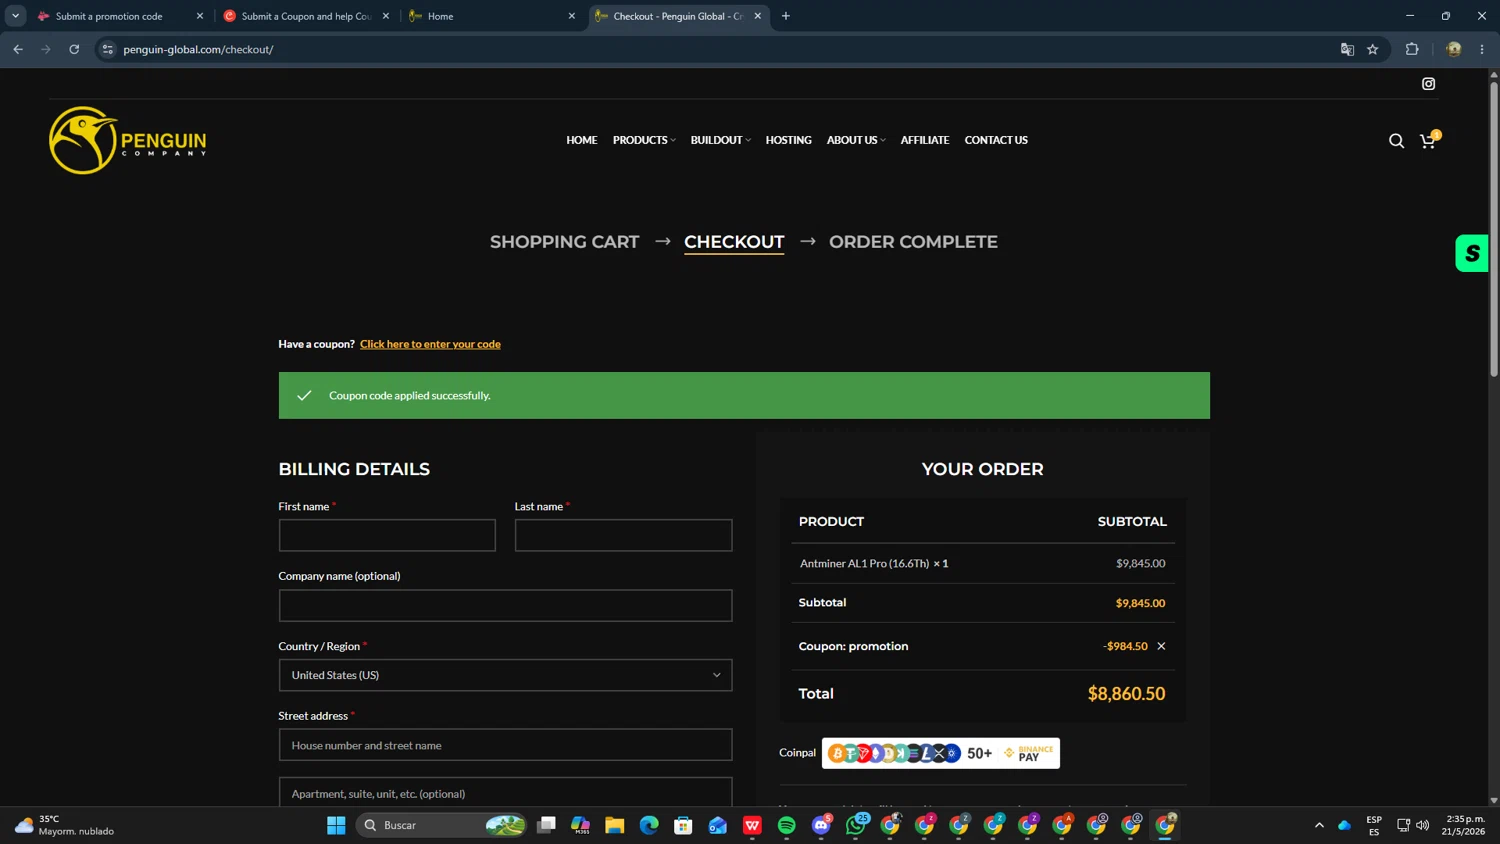Open WhatsApp from the taskbar

(x=856, y=825)
